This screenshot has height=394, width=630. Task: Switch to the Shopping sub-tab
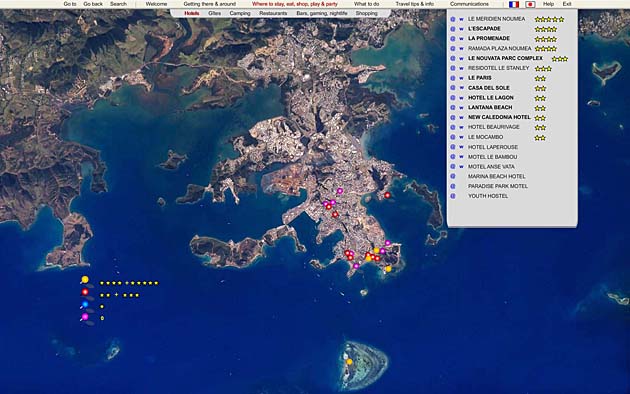(366, 13)
